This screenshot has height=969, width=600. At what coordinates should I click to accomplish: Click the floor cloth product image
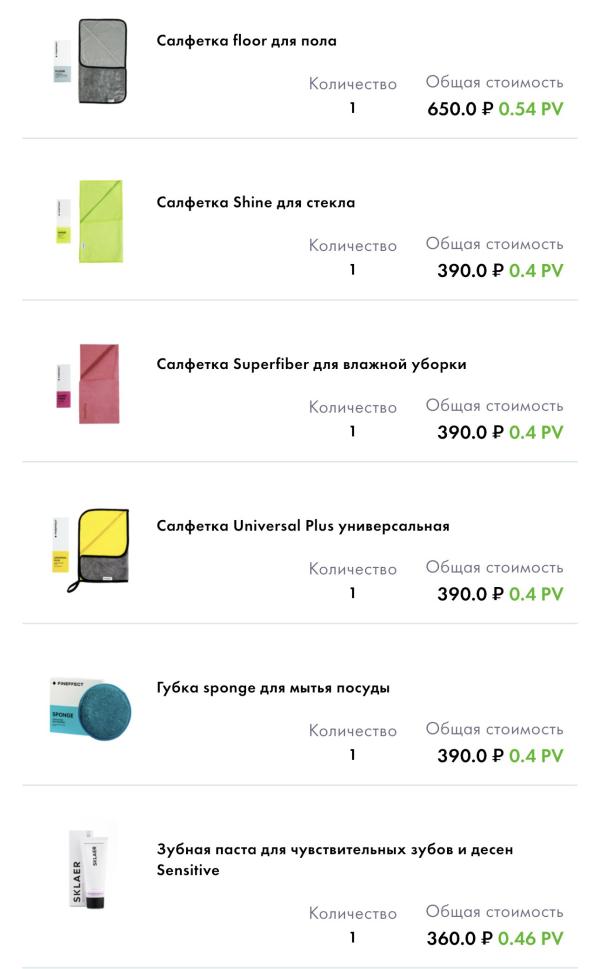[x=91, y=61]
